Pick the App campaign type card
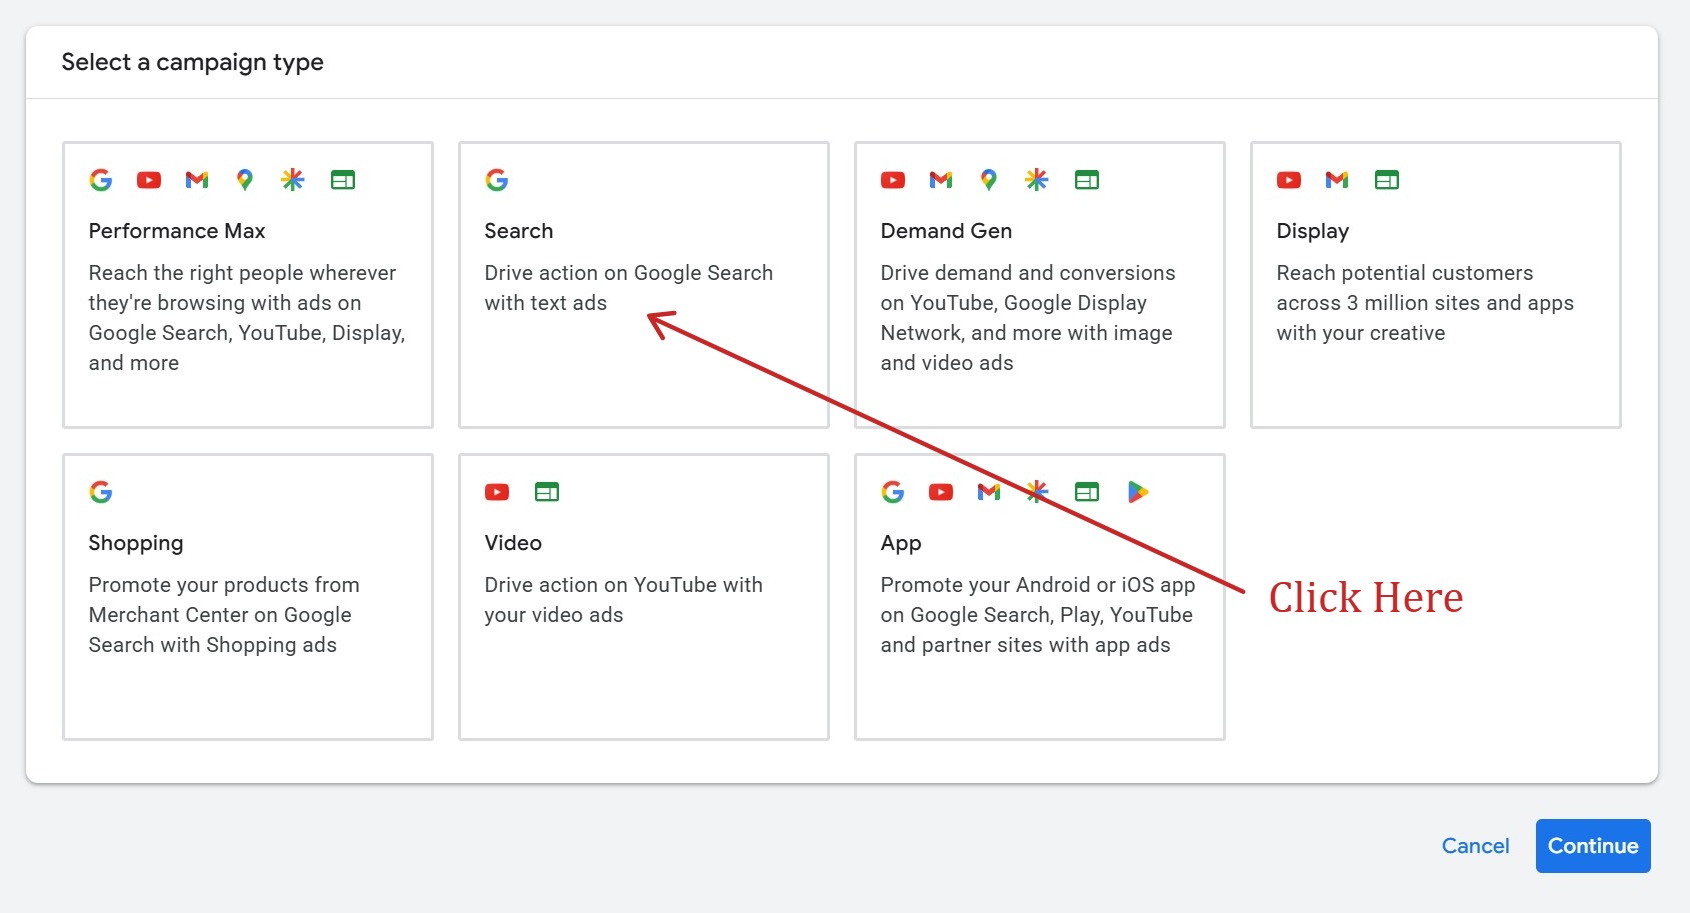Screen dimensions: 1690x913 click(x=1040, y=597)
